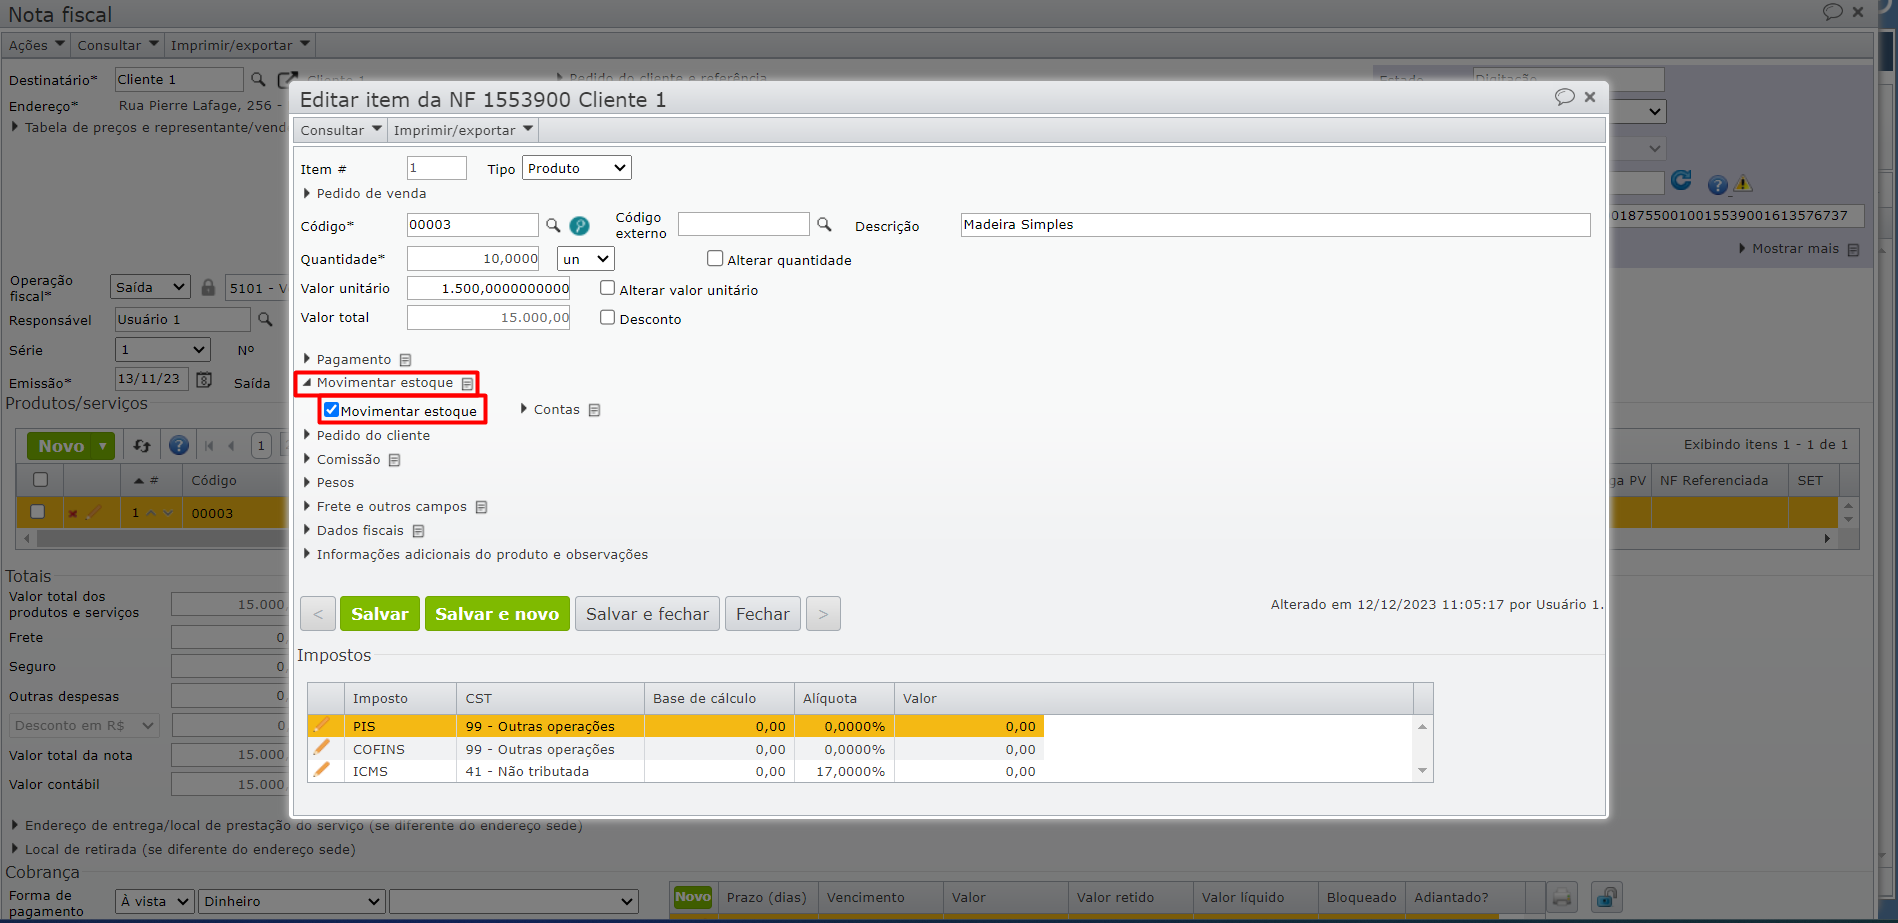The height and width of the screenshot is (923, 1898).
Task: Open the note icon beside Pagamento
Action: [x=405, y=360]
